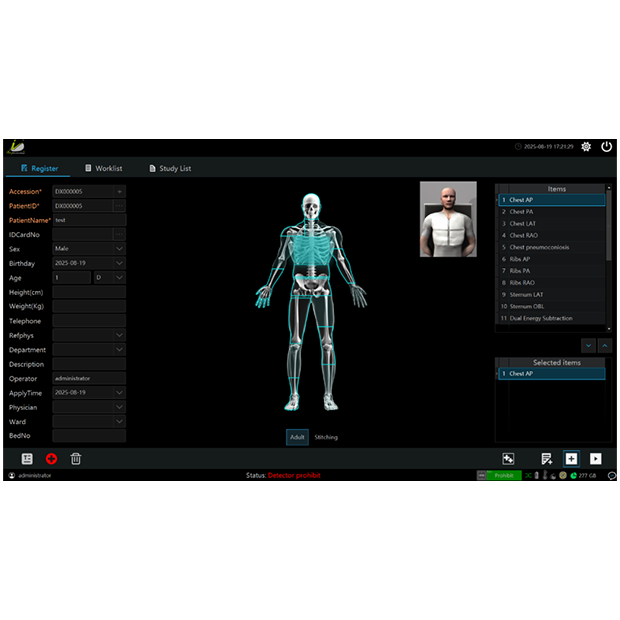The width and height of the screenshot is (620, 620).
Task: Click the form template icon in bottom toolbar
Action: pyautogui.click(x=27, y=459)
